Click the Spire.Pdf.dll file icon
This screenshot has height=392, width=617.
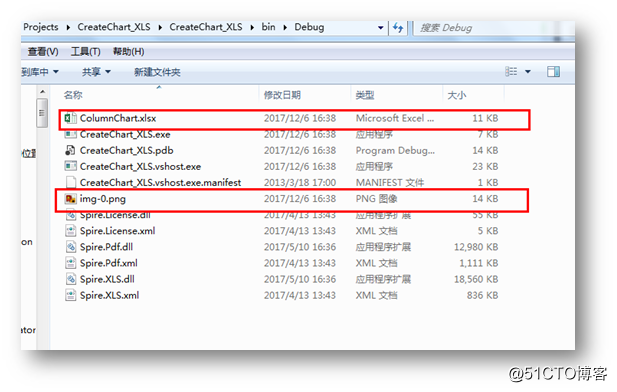(x=70, y=247)
